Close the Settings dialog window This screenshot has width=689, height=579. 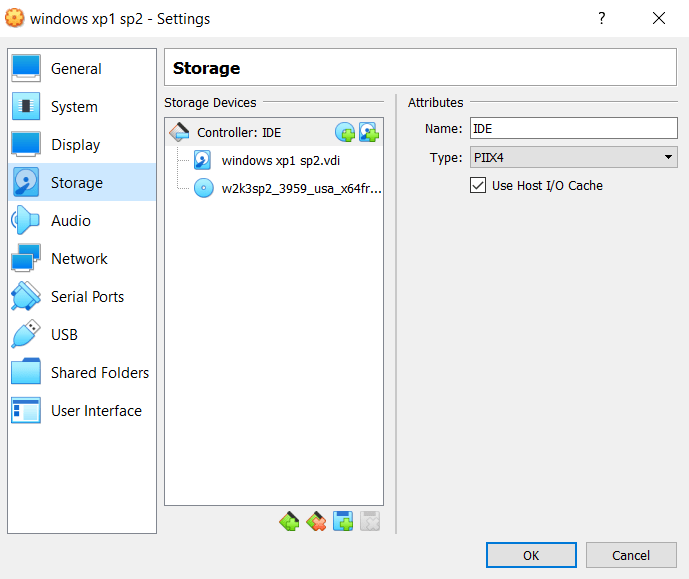click(x=659, y=18)
